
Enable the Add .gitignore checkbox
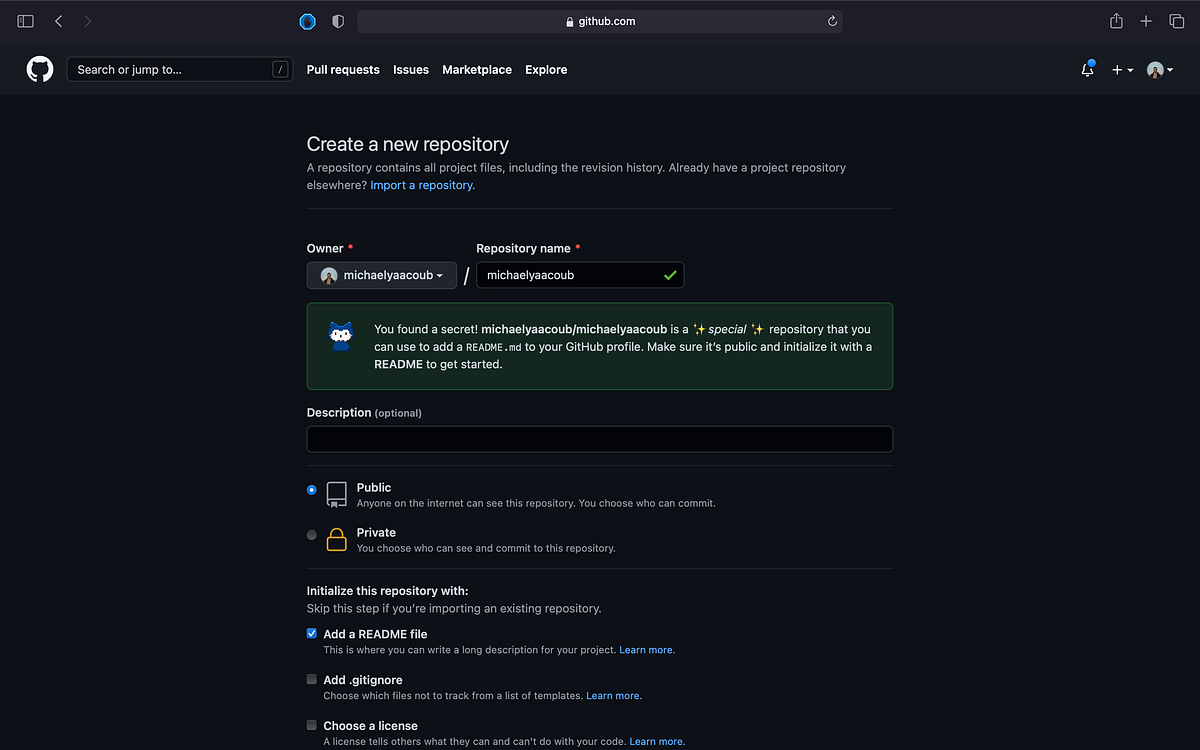click(x=311, y=679)
